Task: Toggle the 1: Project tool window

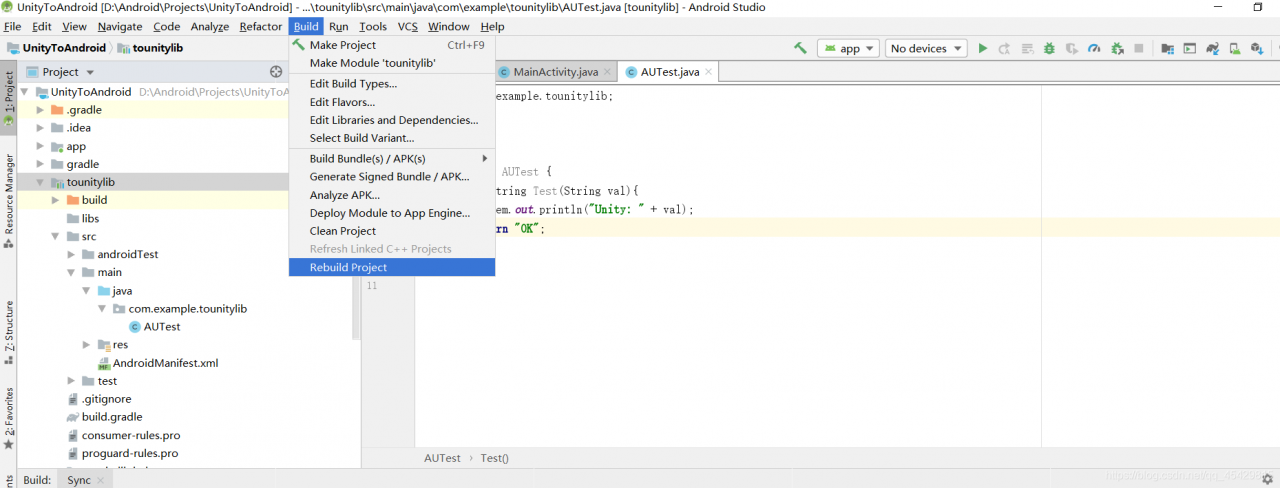Action: pos(9,97)
